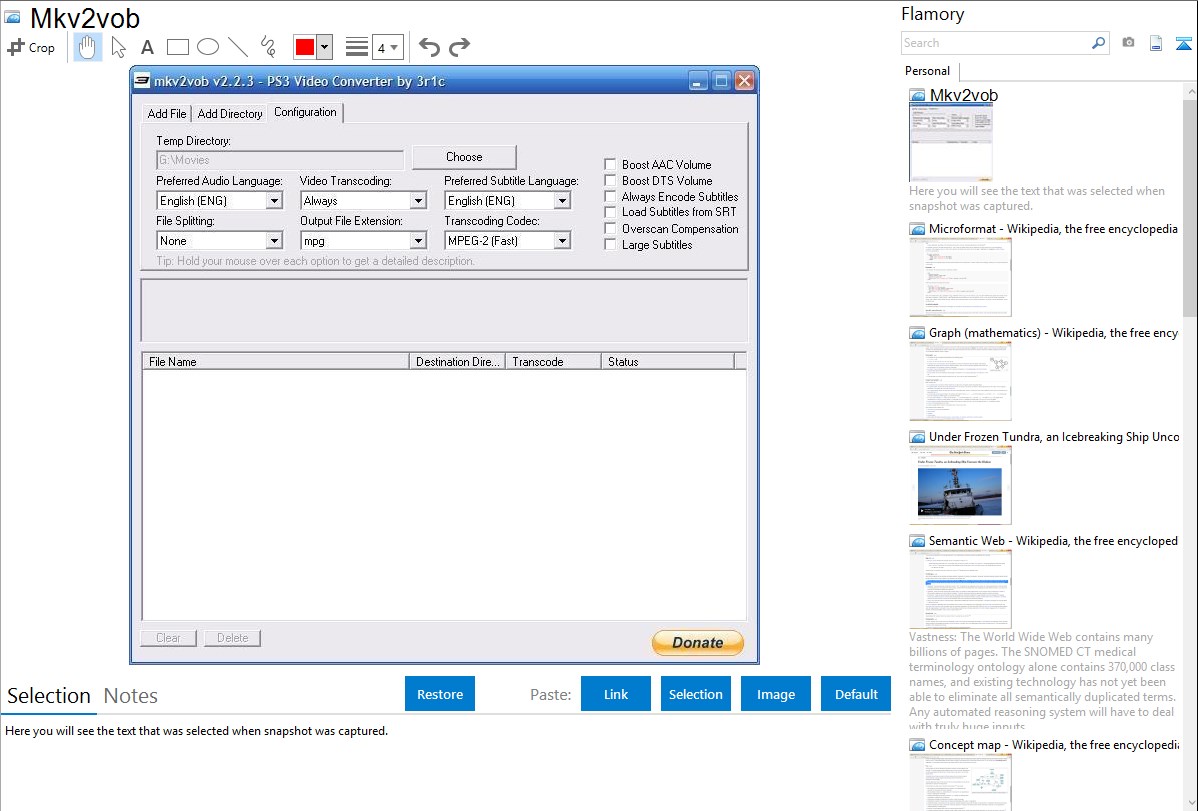Select the text annotation tool
Viewport: 1198px width, 811px height.
[147, 47]
